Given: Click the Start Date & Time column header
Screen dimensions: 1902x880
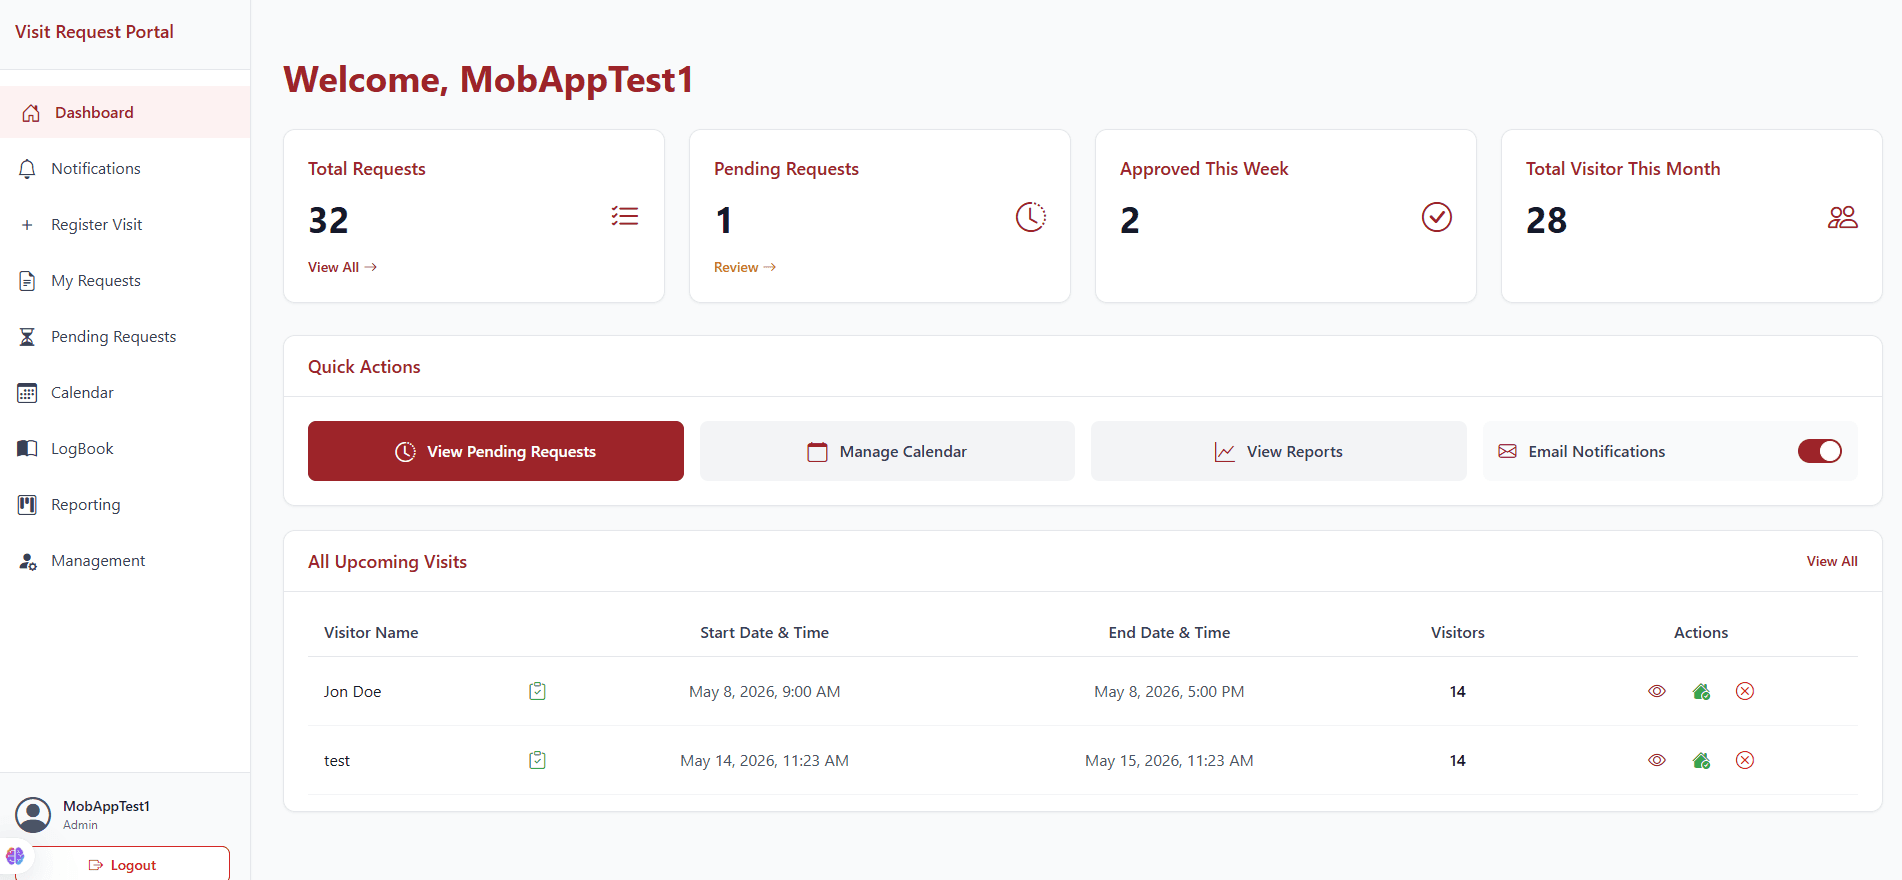Looking at the screenshot, I should (x=765, y=633).
